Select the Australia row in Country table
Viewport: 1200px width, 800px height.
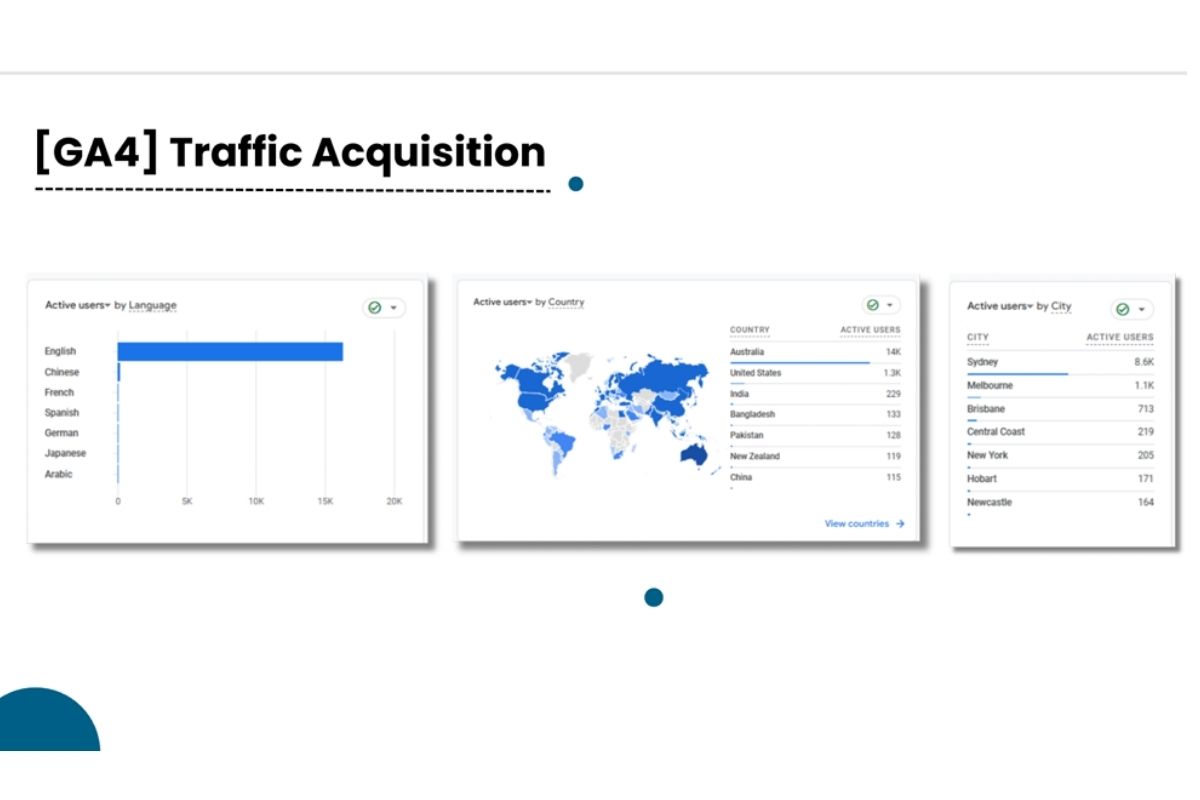tap(815, 353)
